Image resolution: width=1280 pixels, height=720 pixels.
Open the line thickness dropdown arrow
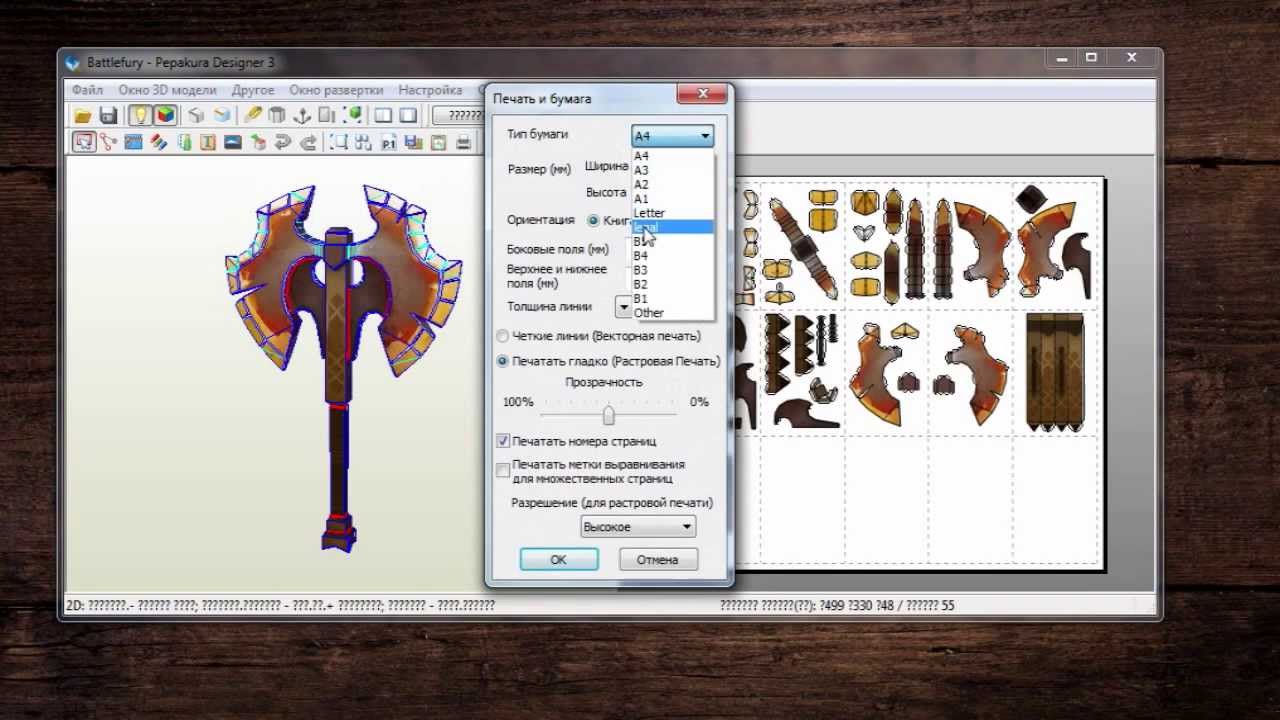(624, 307)
